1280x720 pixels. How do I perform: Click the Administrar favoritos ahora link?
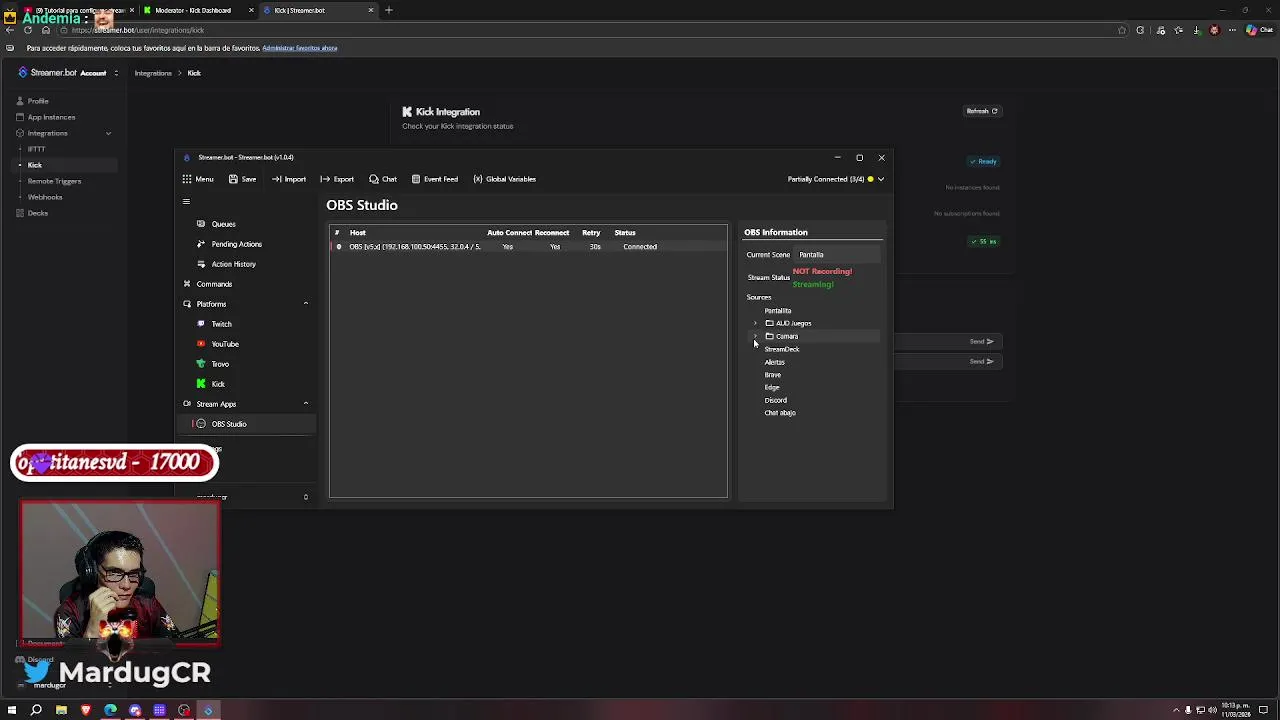pos(299,48)
